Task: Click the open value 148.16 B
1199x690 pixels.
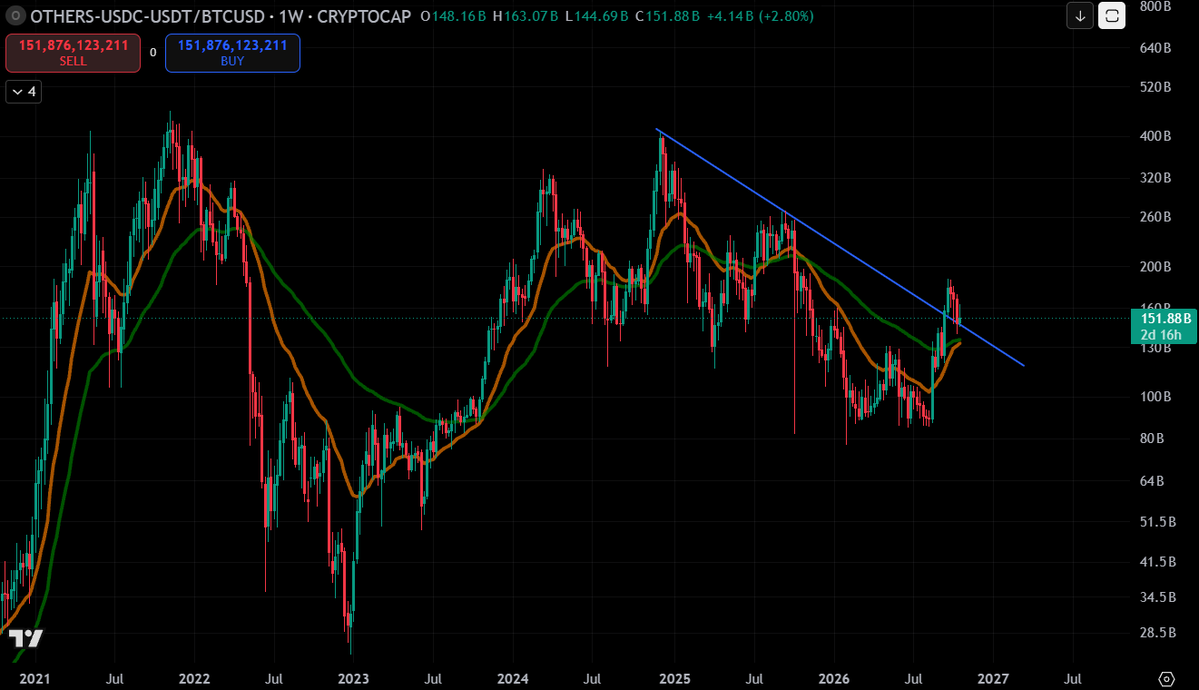Action: tap(459, 16)
